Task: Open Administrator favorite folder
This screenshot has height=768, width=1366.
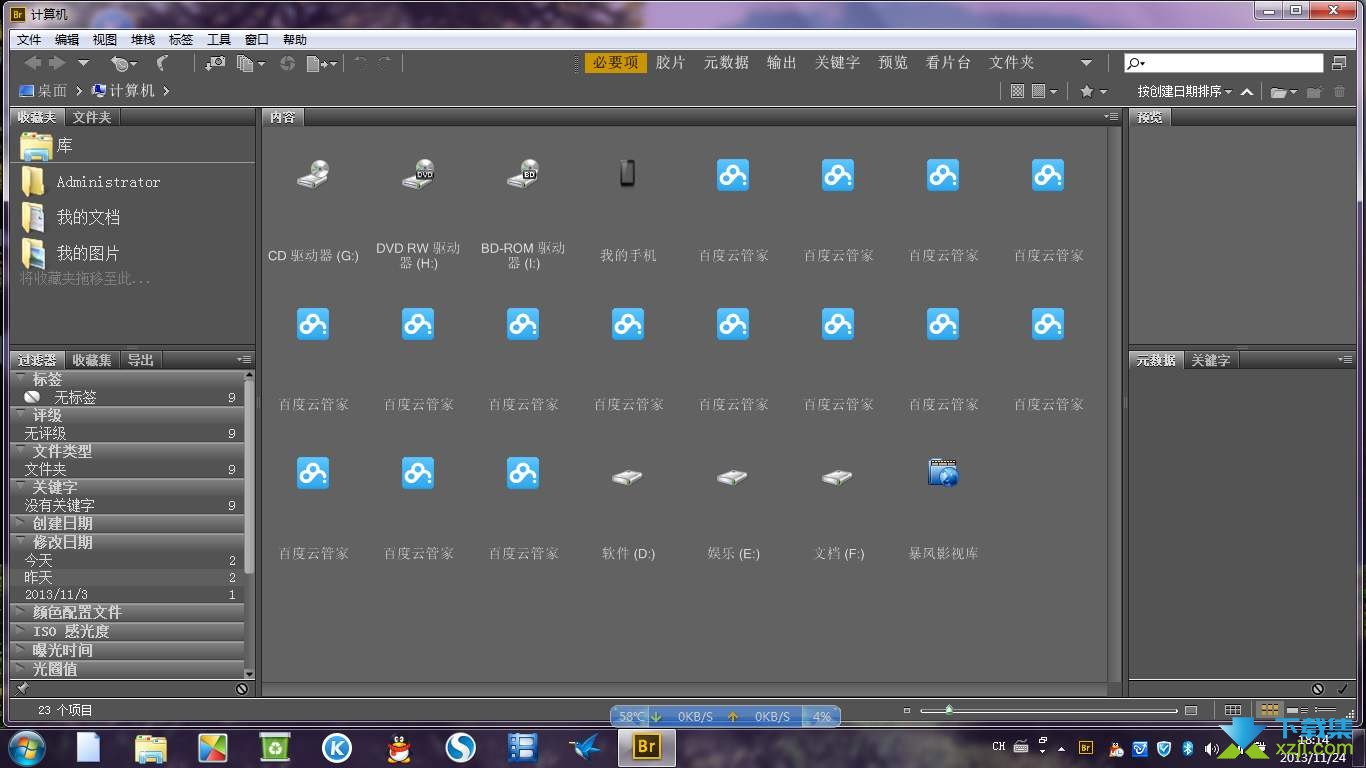Action: pyautogui.click(x=92, y=182)
